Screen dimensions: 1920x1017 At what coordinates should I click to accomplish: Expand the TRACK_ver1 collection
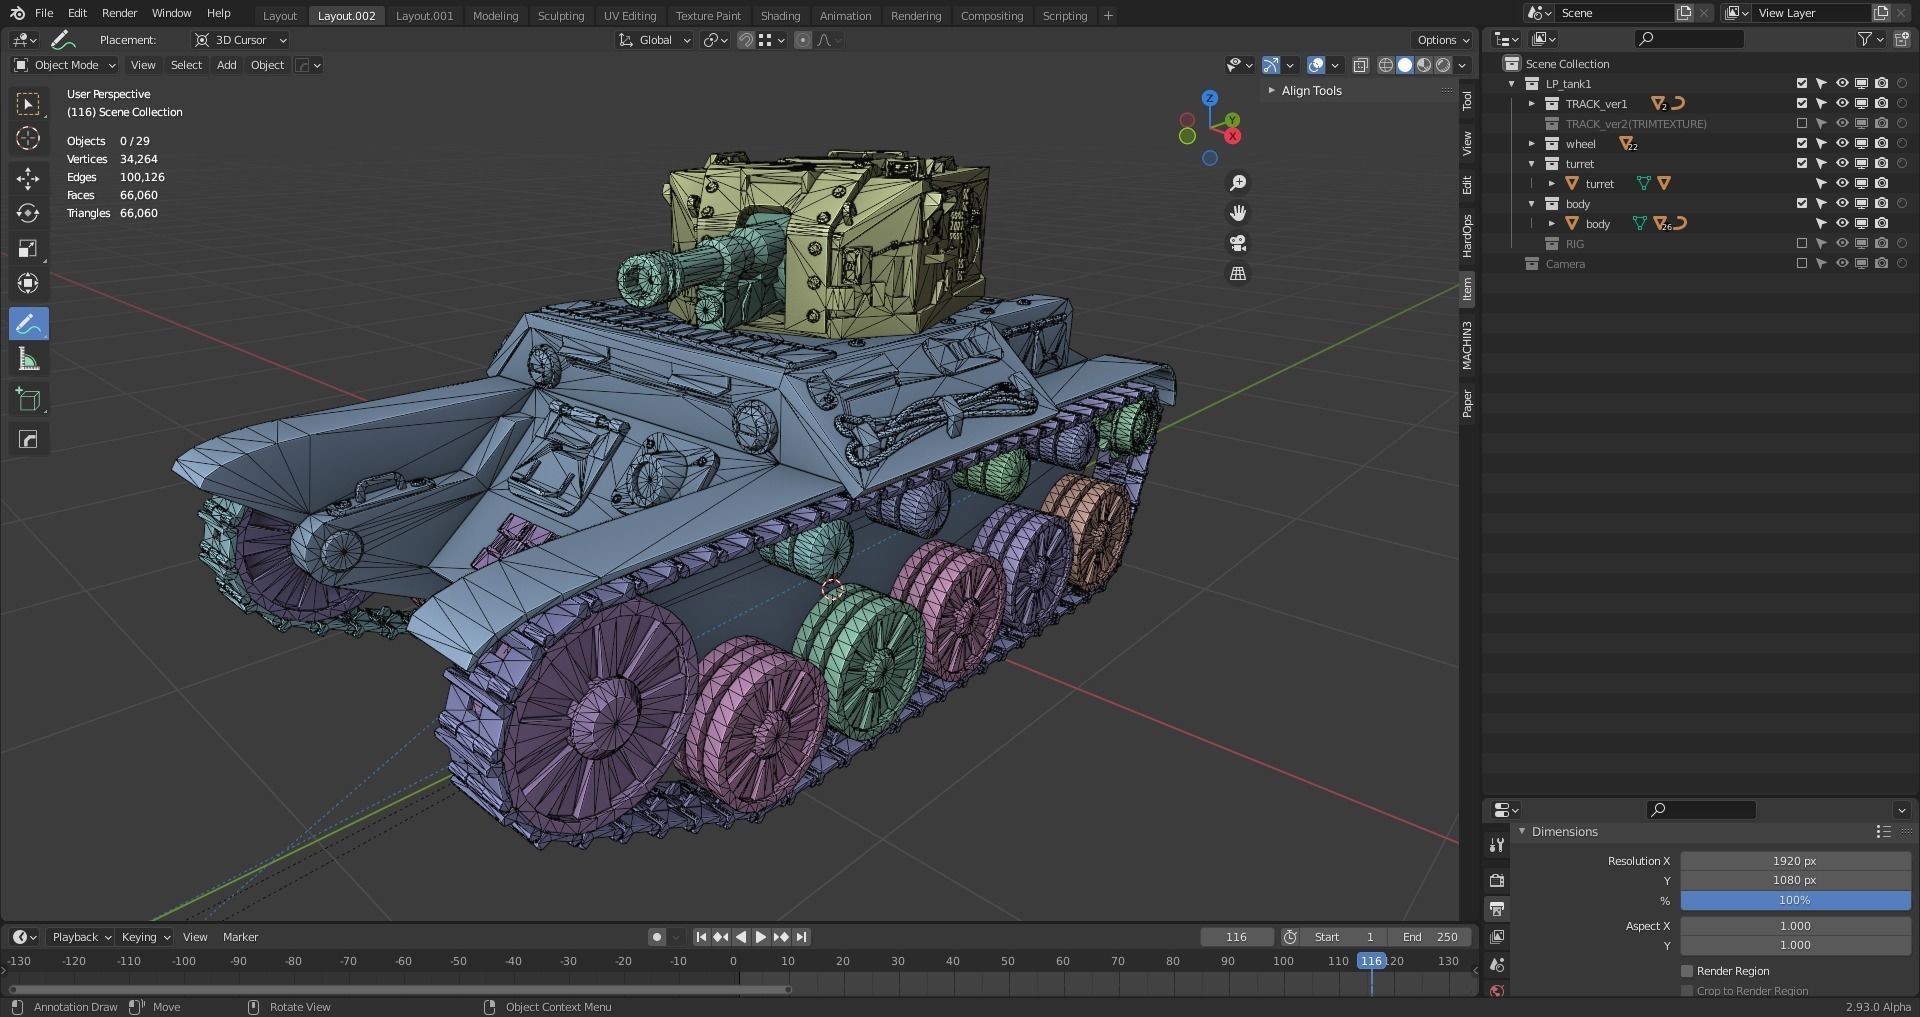click(1531, 104)
